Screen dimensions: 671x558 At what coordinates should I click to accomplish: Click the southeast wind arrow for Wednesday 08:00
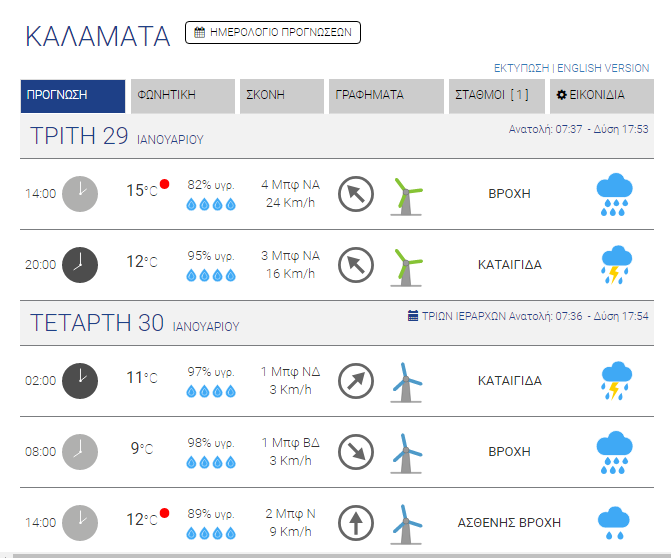point(356,451)
